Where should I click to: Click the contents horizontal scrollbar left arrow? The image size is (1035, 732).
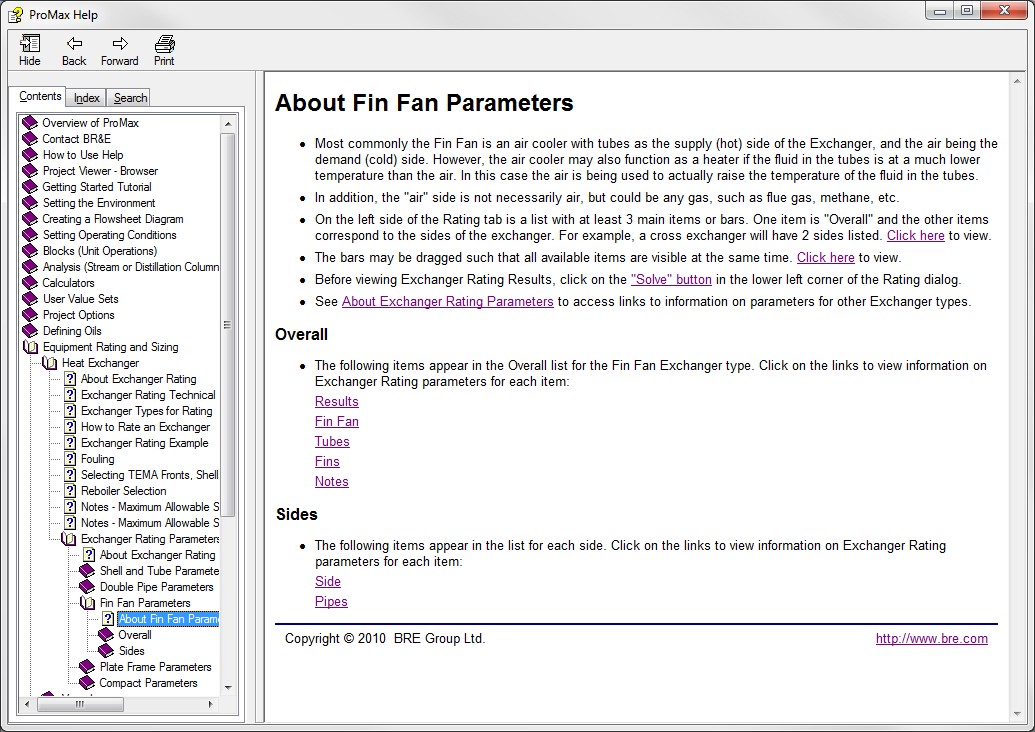coord(26,704)
